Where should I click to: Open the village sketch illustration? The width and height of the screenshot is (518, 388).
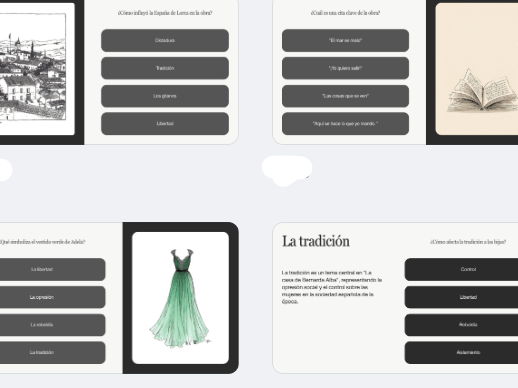pyautogui.click(x=37, y=69)
